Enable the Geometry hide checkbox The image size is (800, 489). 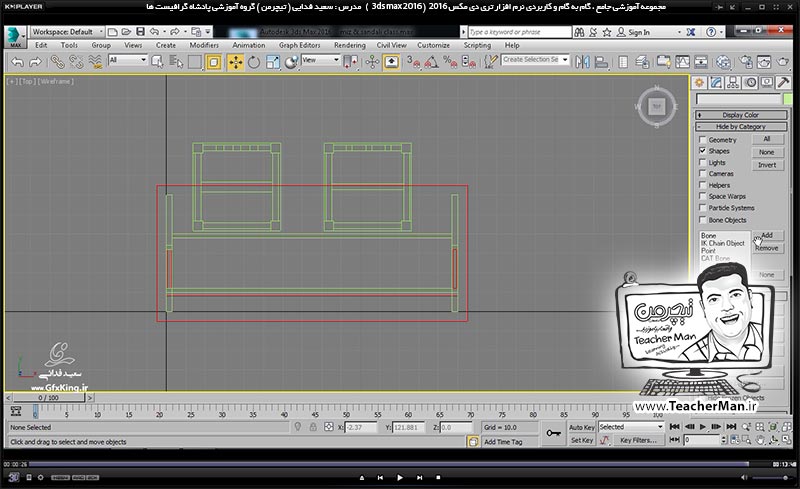[703, 139]
